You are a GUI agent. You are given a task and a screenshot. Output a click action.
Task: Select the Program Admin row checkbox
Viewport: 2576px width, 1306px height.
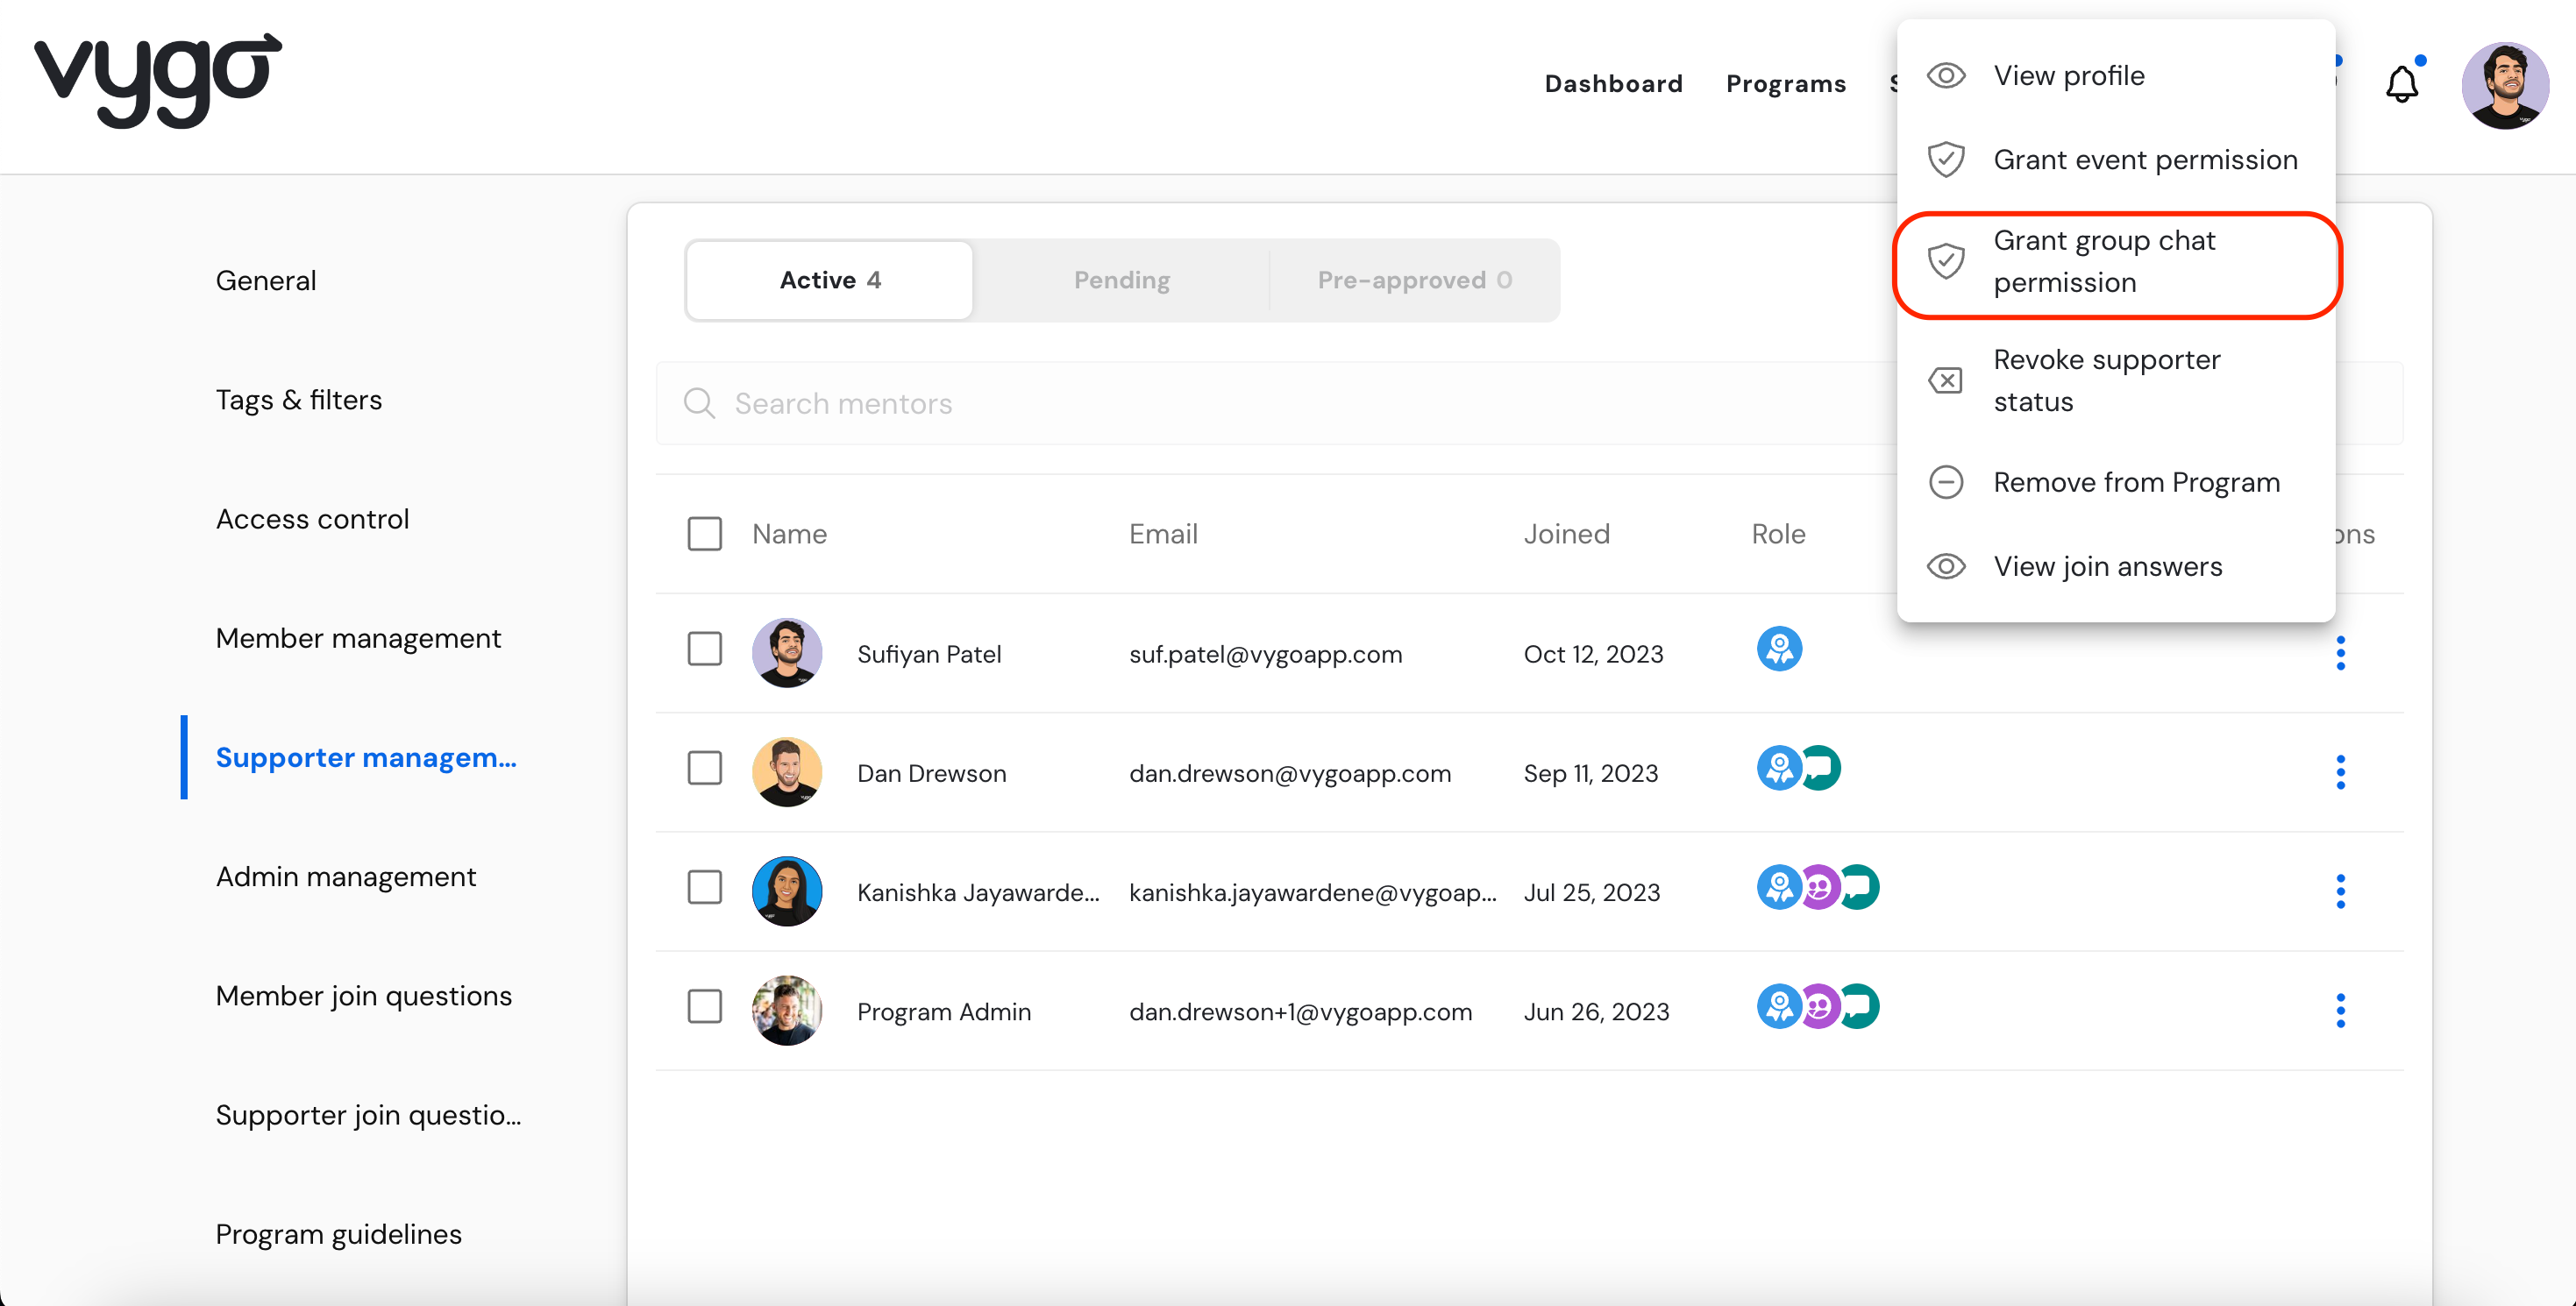[x=704, y=1006]
